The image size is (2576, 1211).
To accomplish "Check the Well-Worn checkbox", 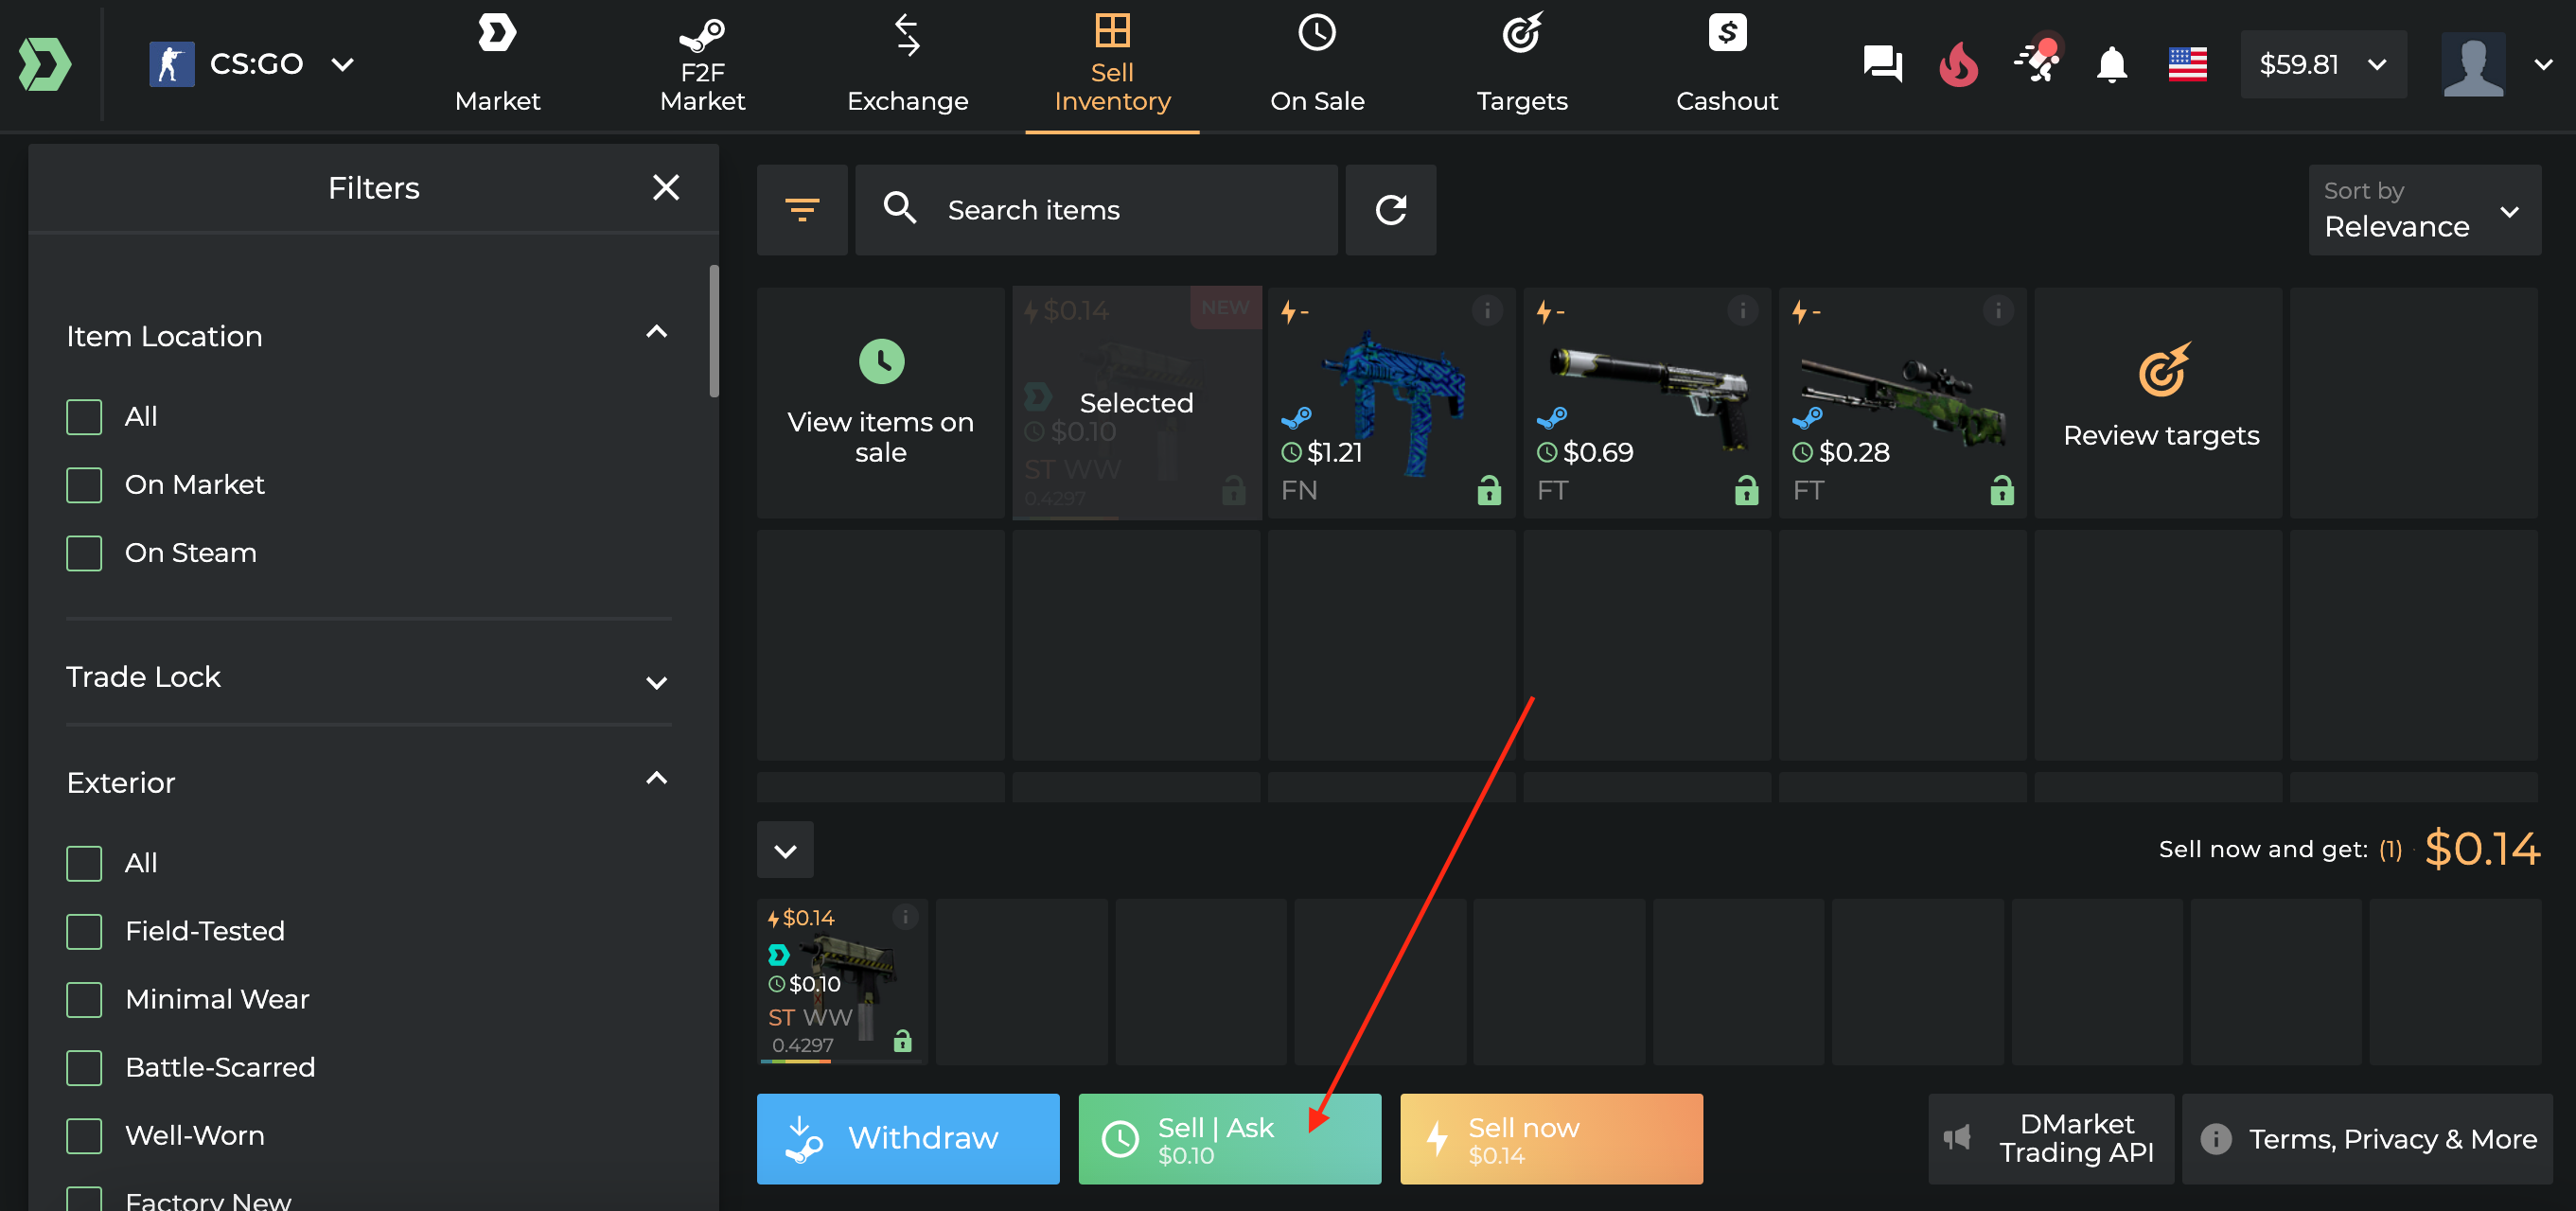I will coord(84,1135).
